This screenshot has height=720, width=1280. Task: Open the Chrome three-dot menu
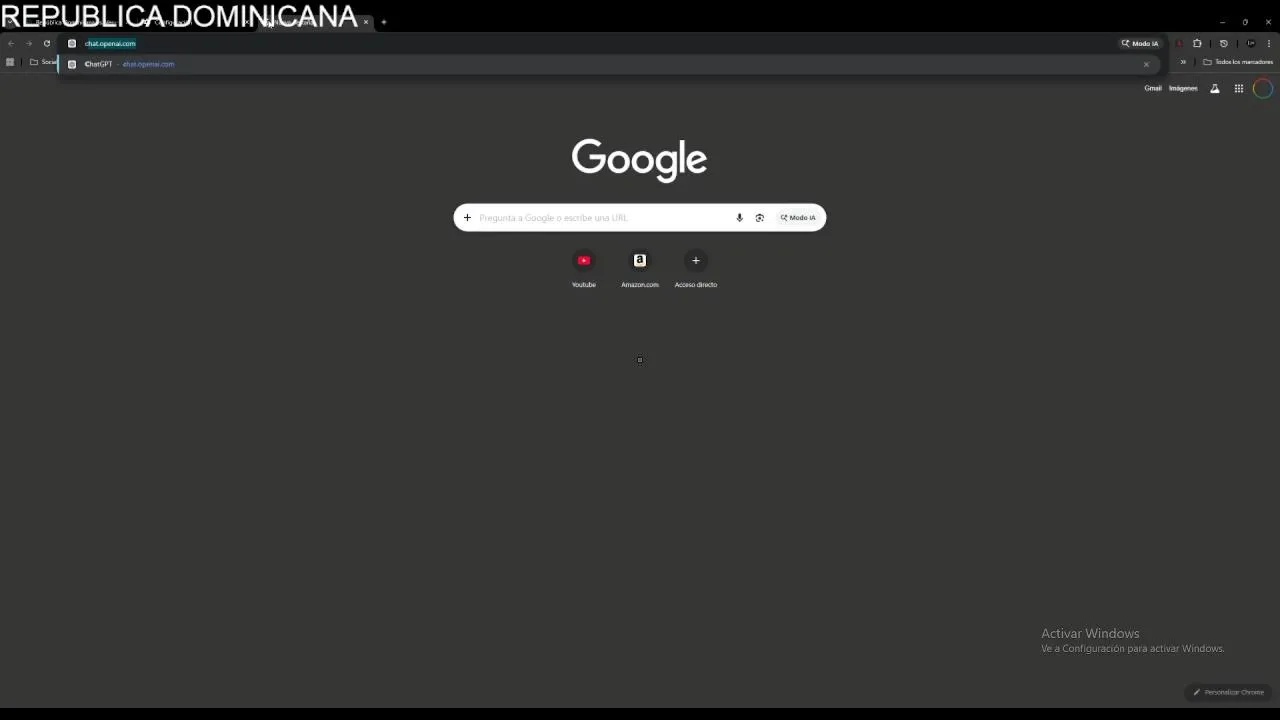(1269, 43)
